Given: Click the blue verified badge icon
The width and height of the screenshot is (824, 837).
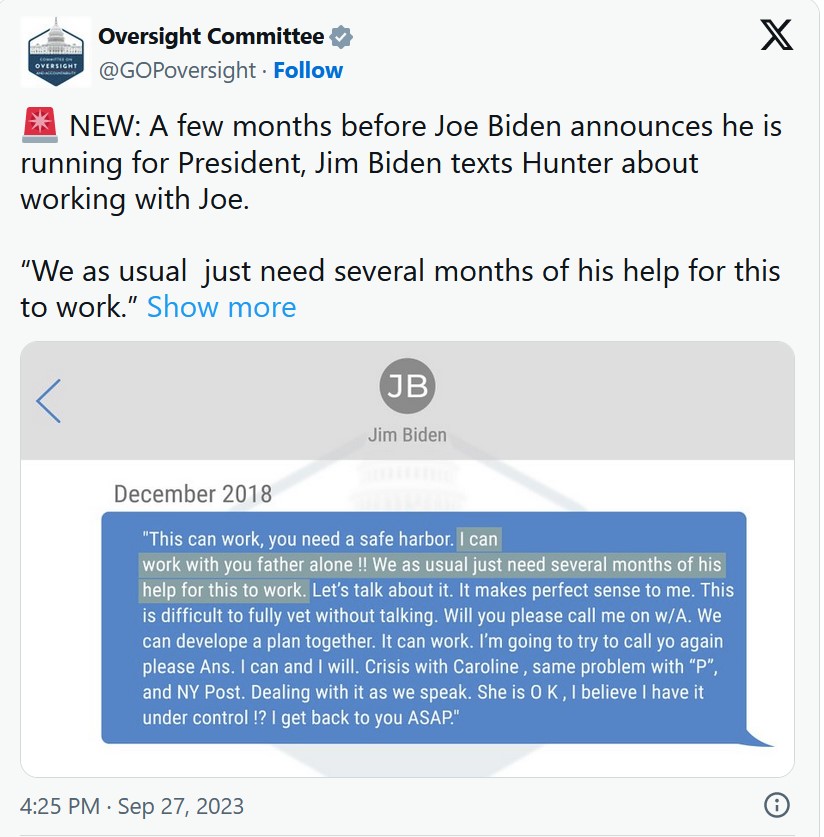Looking at the screenshot, I should click(x=340, y=37).
